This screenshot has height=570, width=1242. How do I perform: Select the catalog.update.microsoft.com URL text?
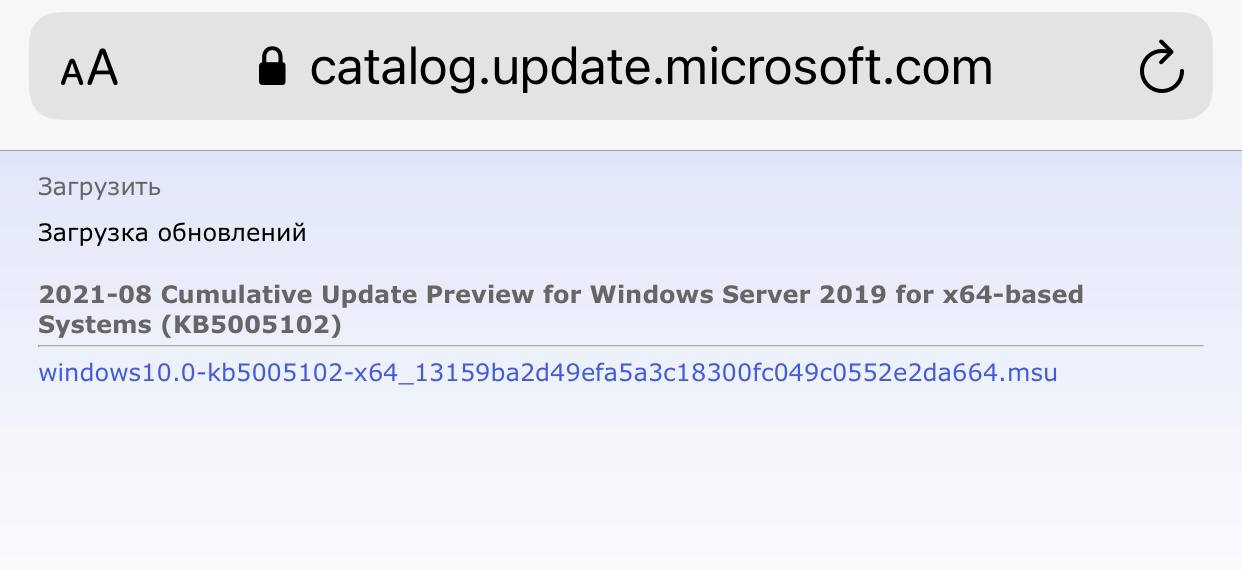(x=651, y=68)
